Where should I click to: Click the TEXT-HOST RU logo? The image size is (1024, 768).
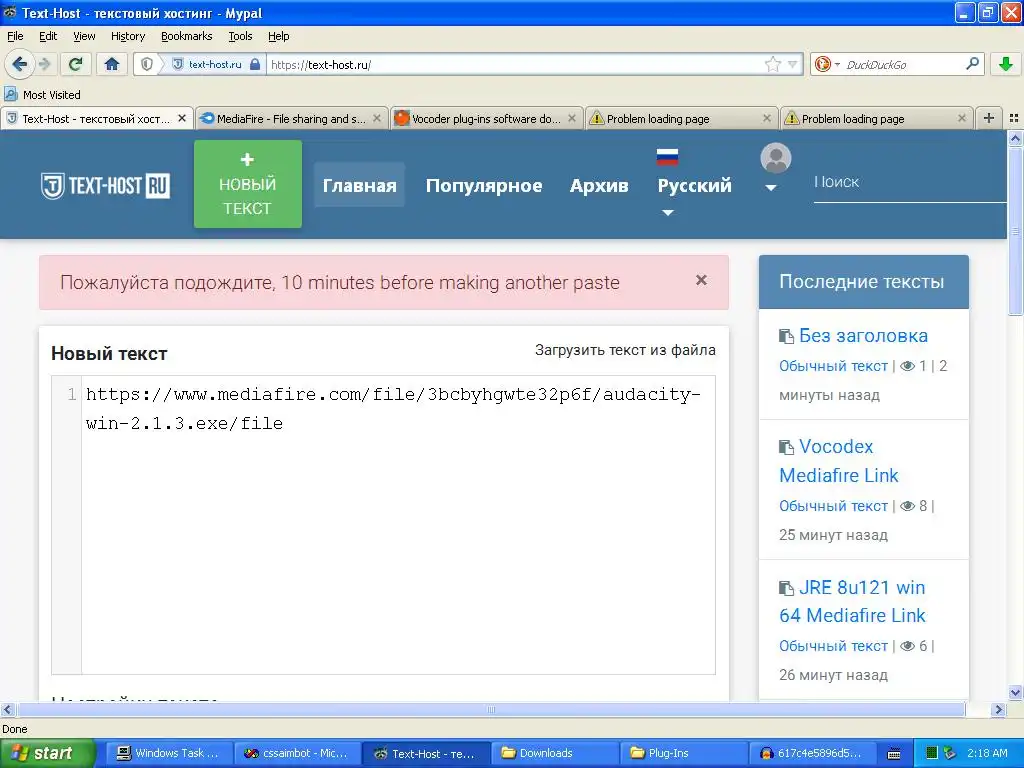(x=105, y=185)
